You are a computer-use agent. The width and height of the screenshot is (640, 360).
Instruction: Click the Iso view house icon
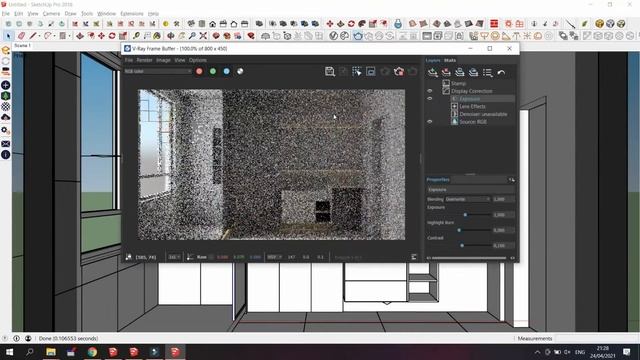191,24
